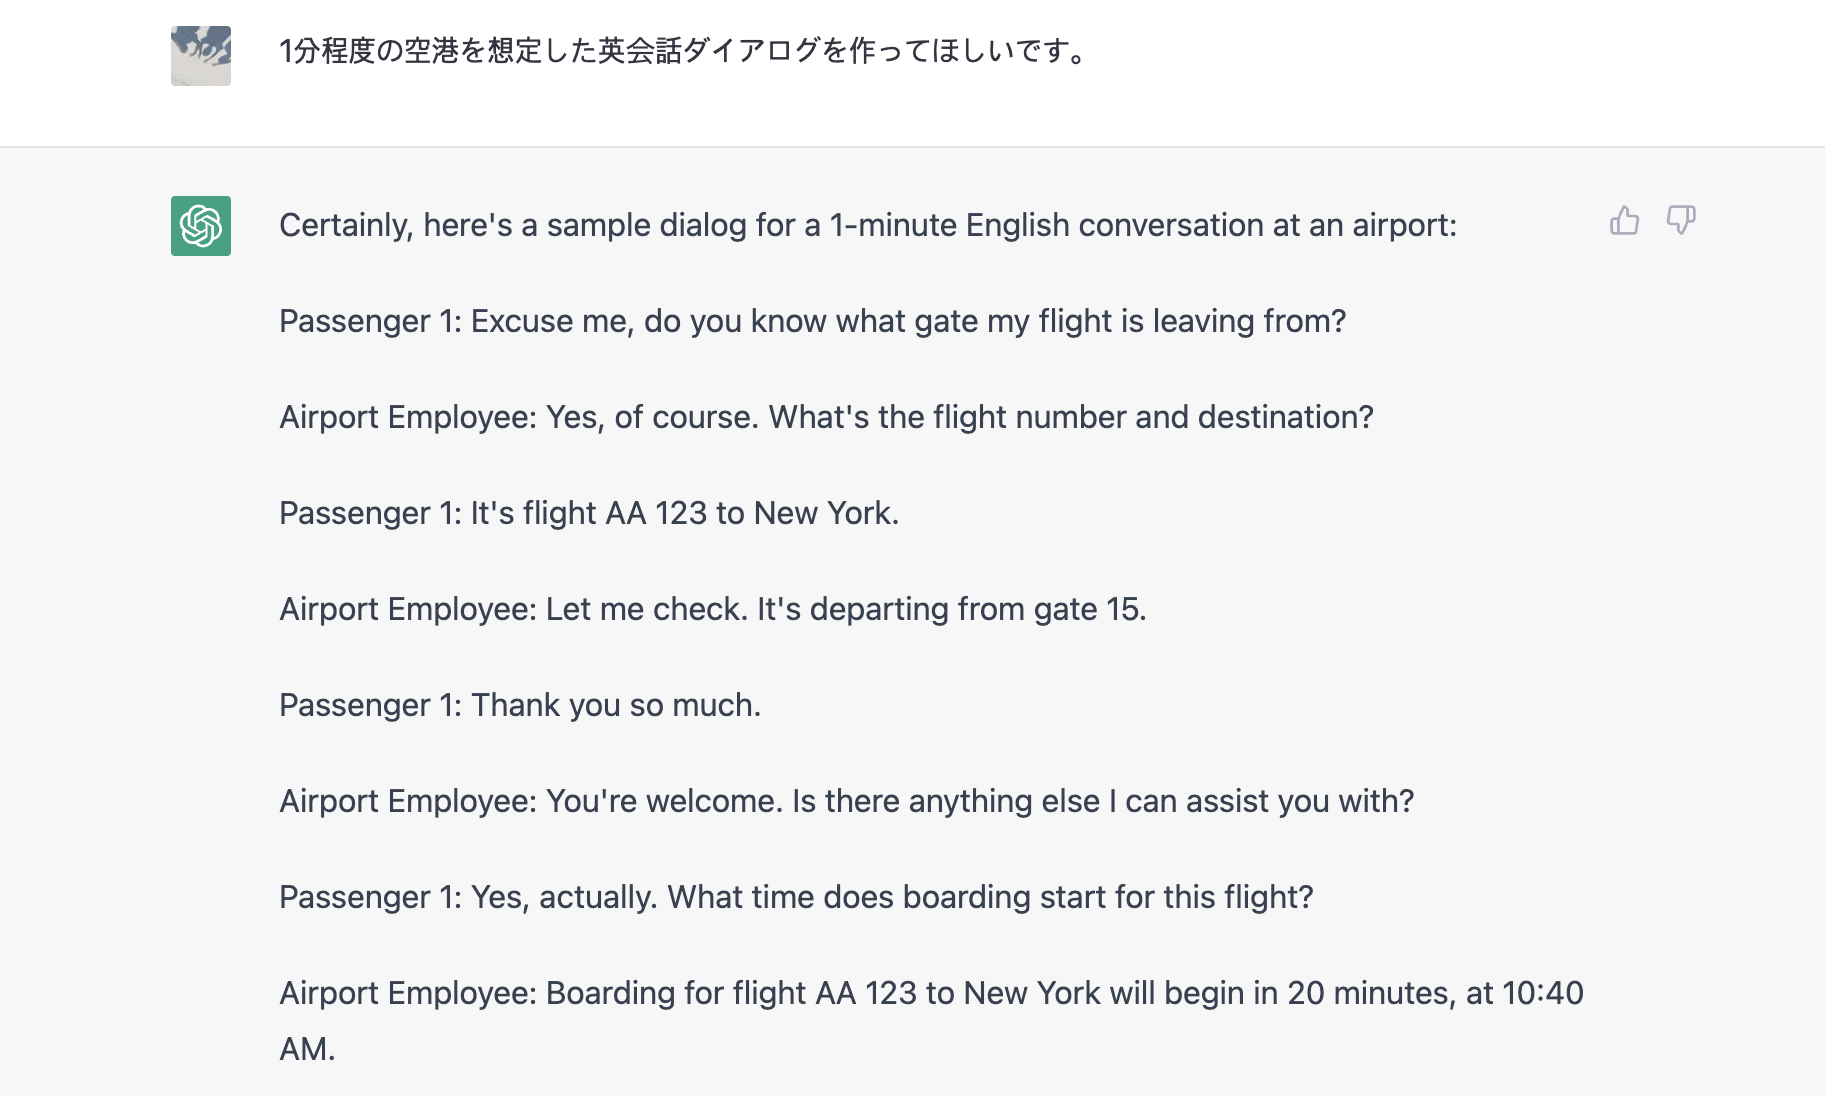This screenshot has height=1096, width=1825.
Task: Click the line about what gate flight leaves
Action: coord(812,321)
